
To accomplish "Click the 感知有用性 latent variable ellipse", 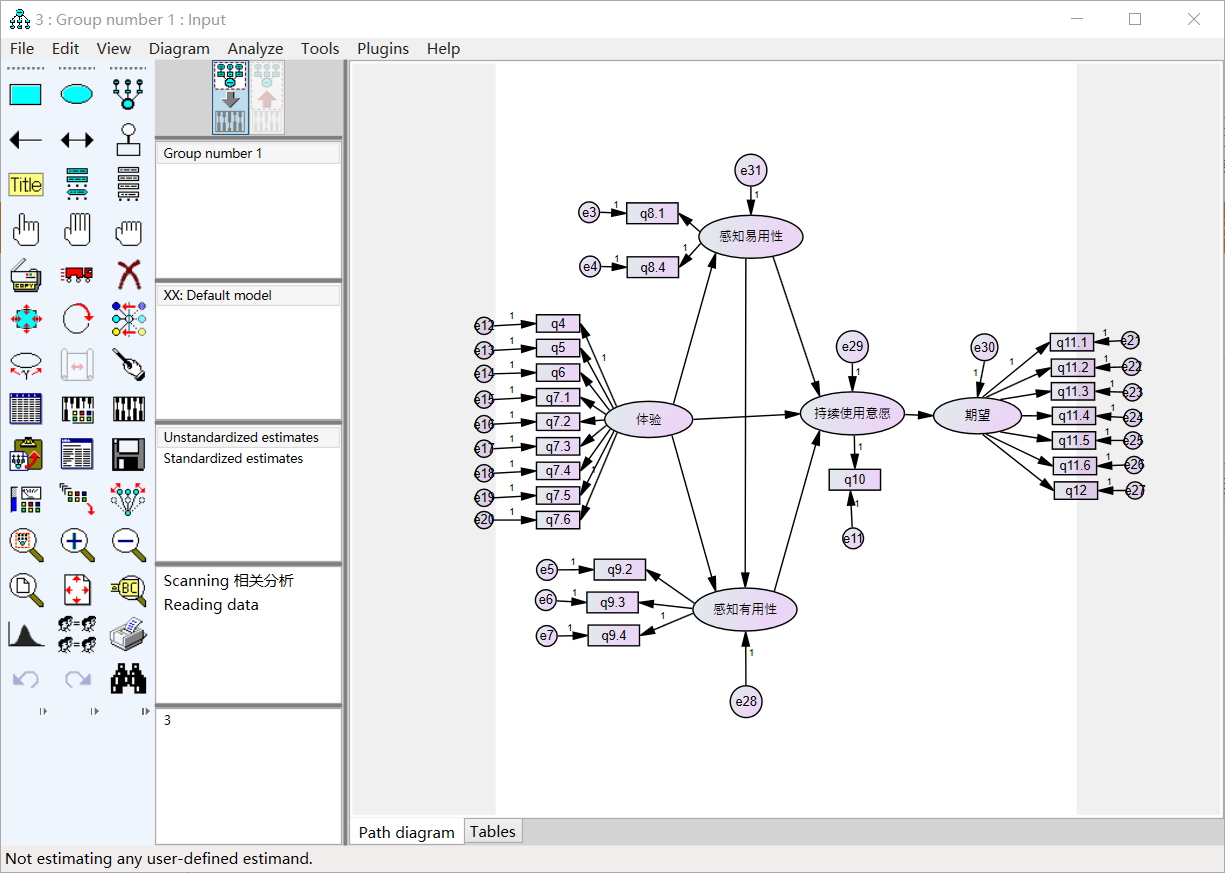I will tap(745, 609).
